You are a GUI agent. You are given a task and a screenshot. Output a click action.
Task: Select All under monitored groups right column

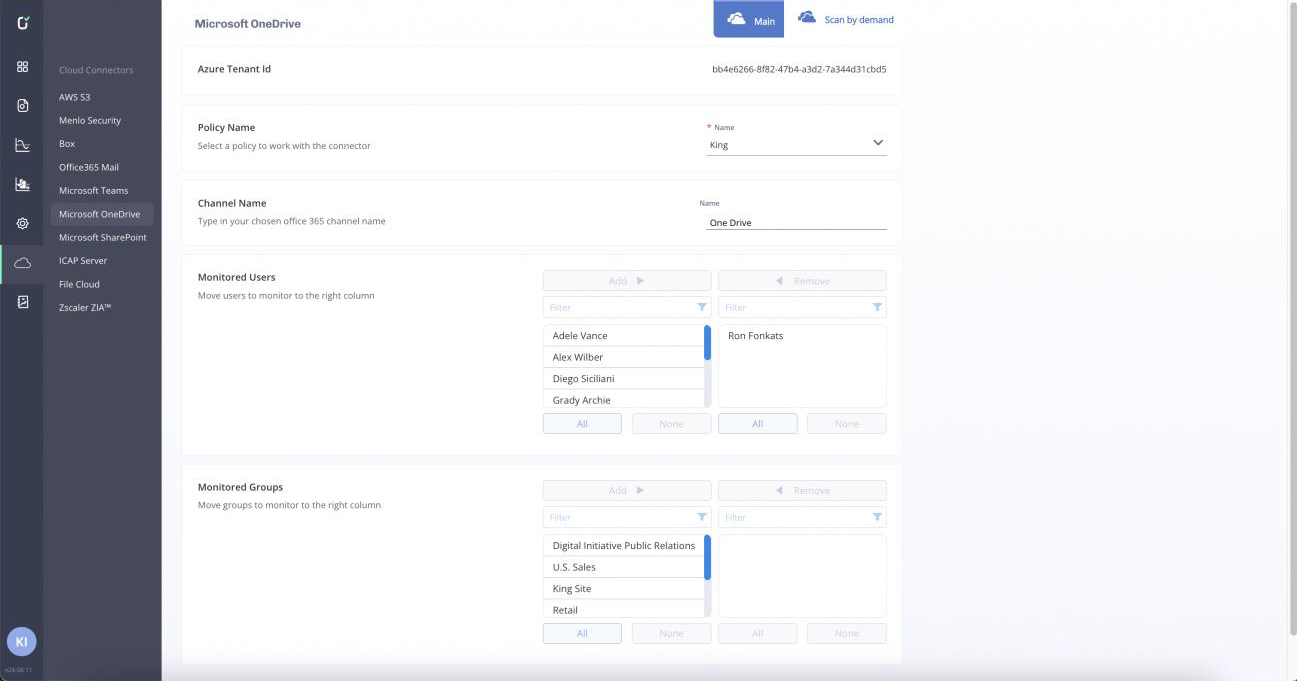coord(757,633)
